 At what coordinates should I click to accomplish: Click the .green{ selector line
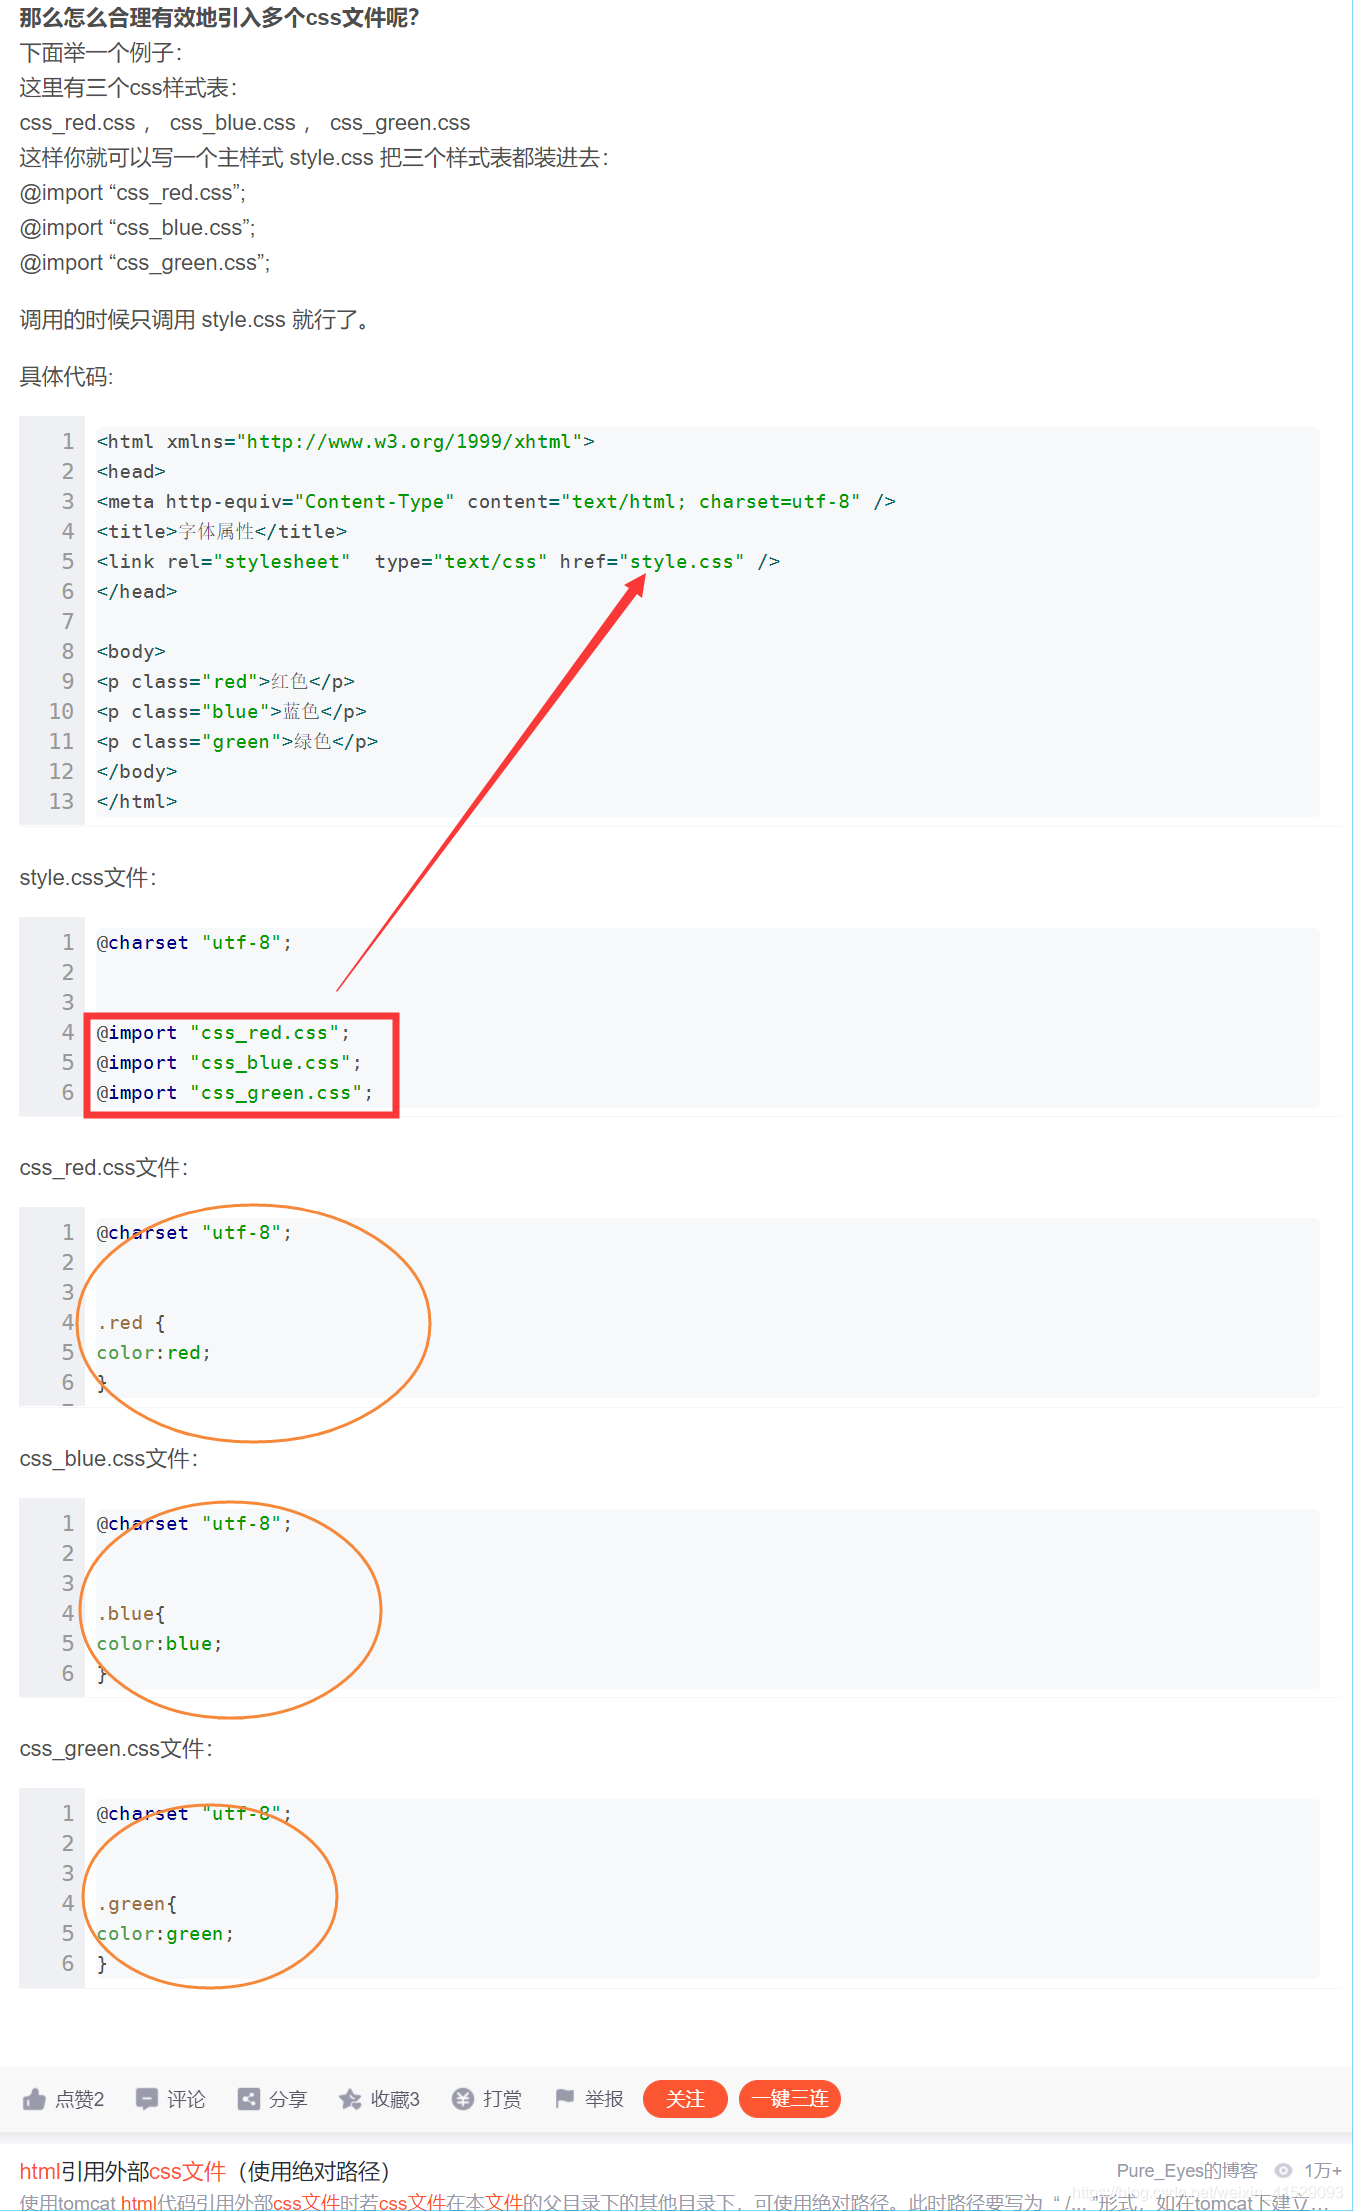point(137,1904)
